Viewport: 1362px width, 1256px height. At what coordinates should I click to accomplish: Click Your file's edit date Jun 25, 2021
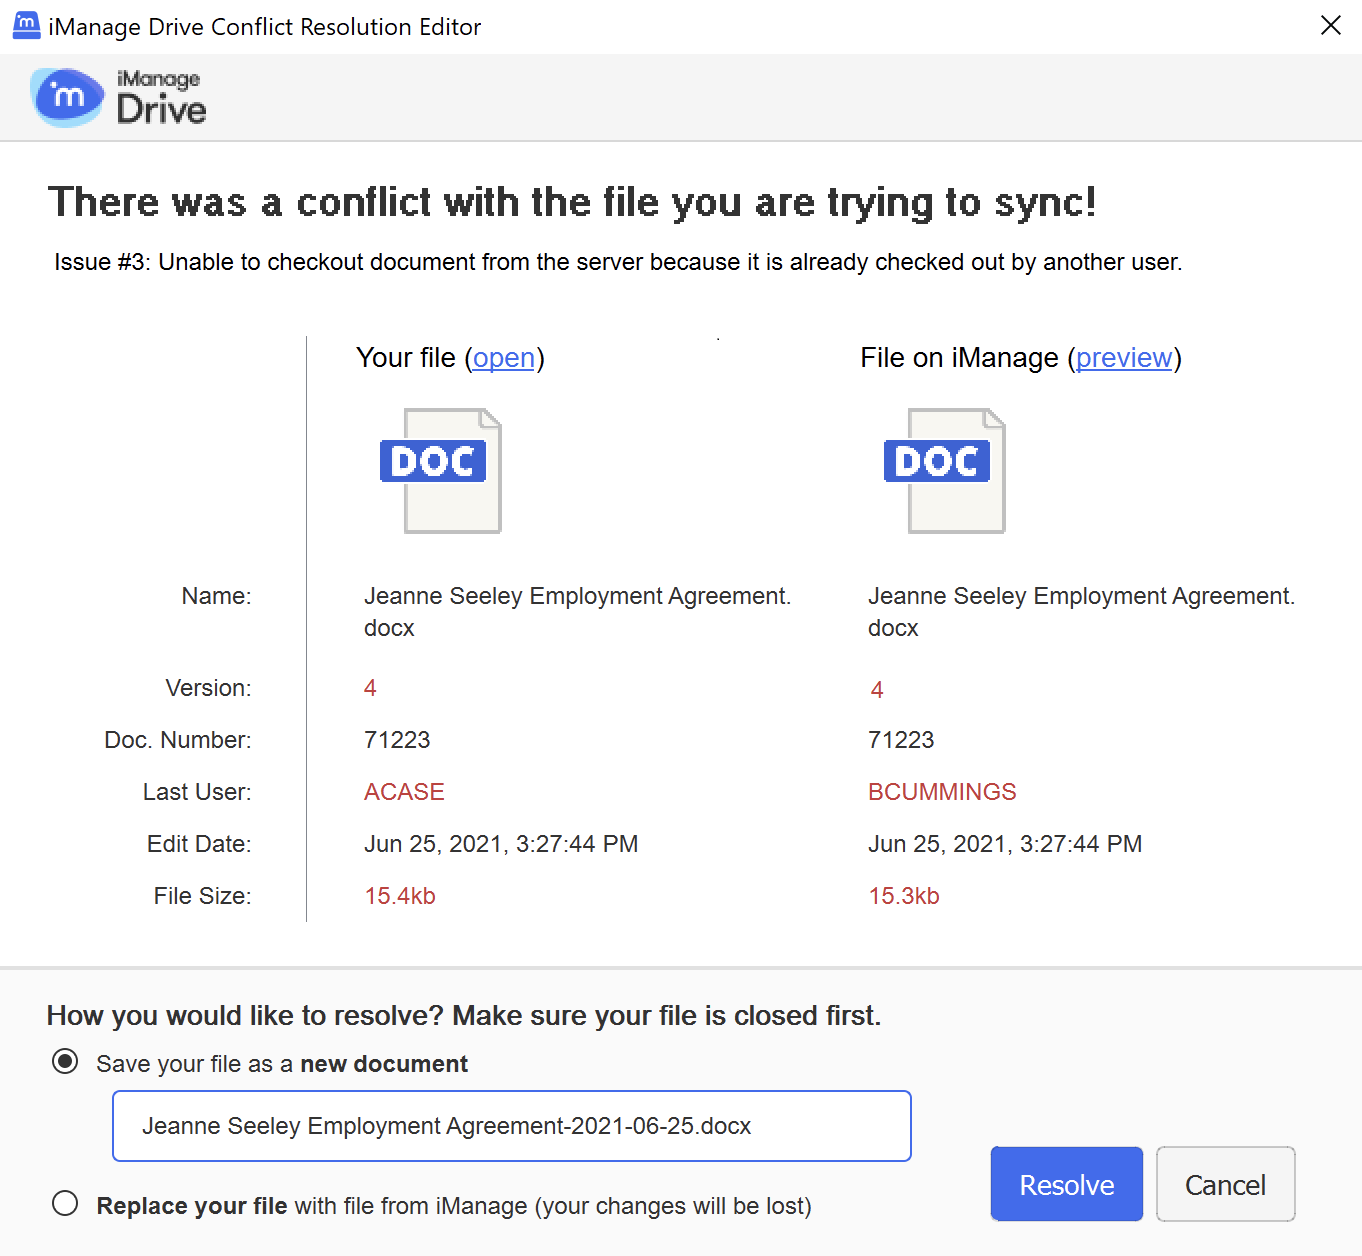pyautogui.click(x=501, y=844)
